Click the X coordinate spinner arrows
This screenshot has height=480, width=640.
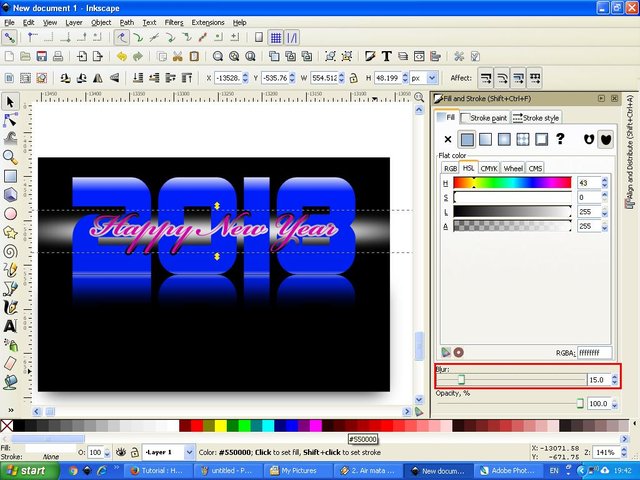tap(245, 78)
